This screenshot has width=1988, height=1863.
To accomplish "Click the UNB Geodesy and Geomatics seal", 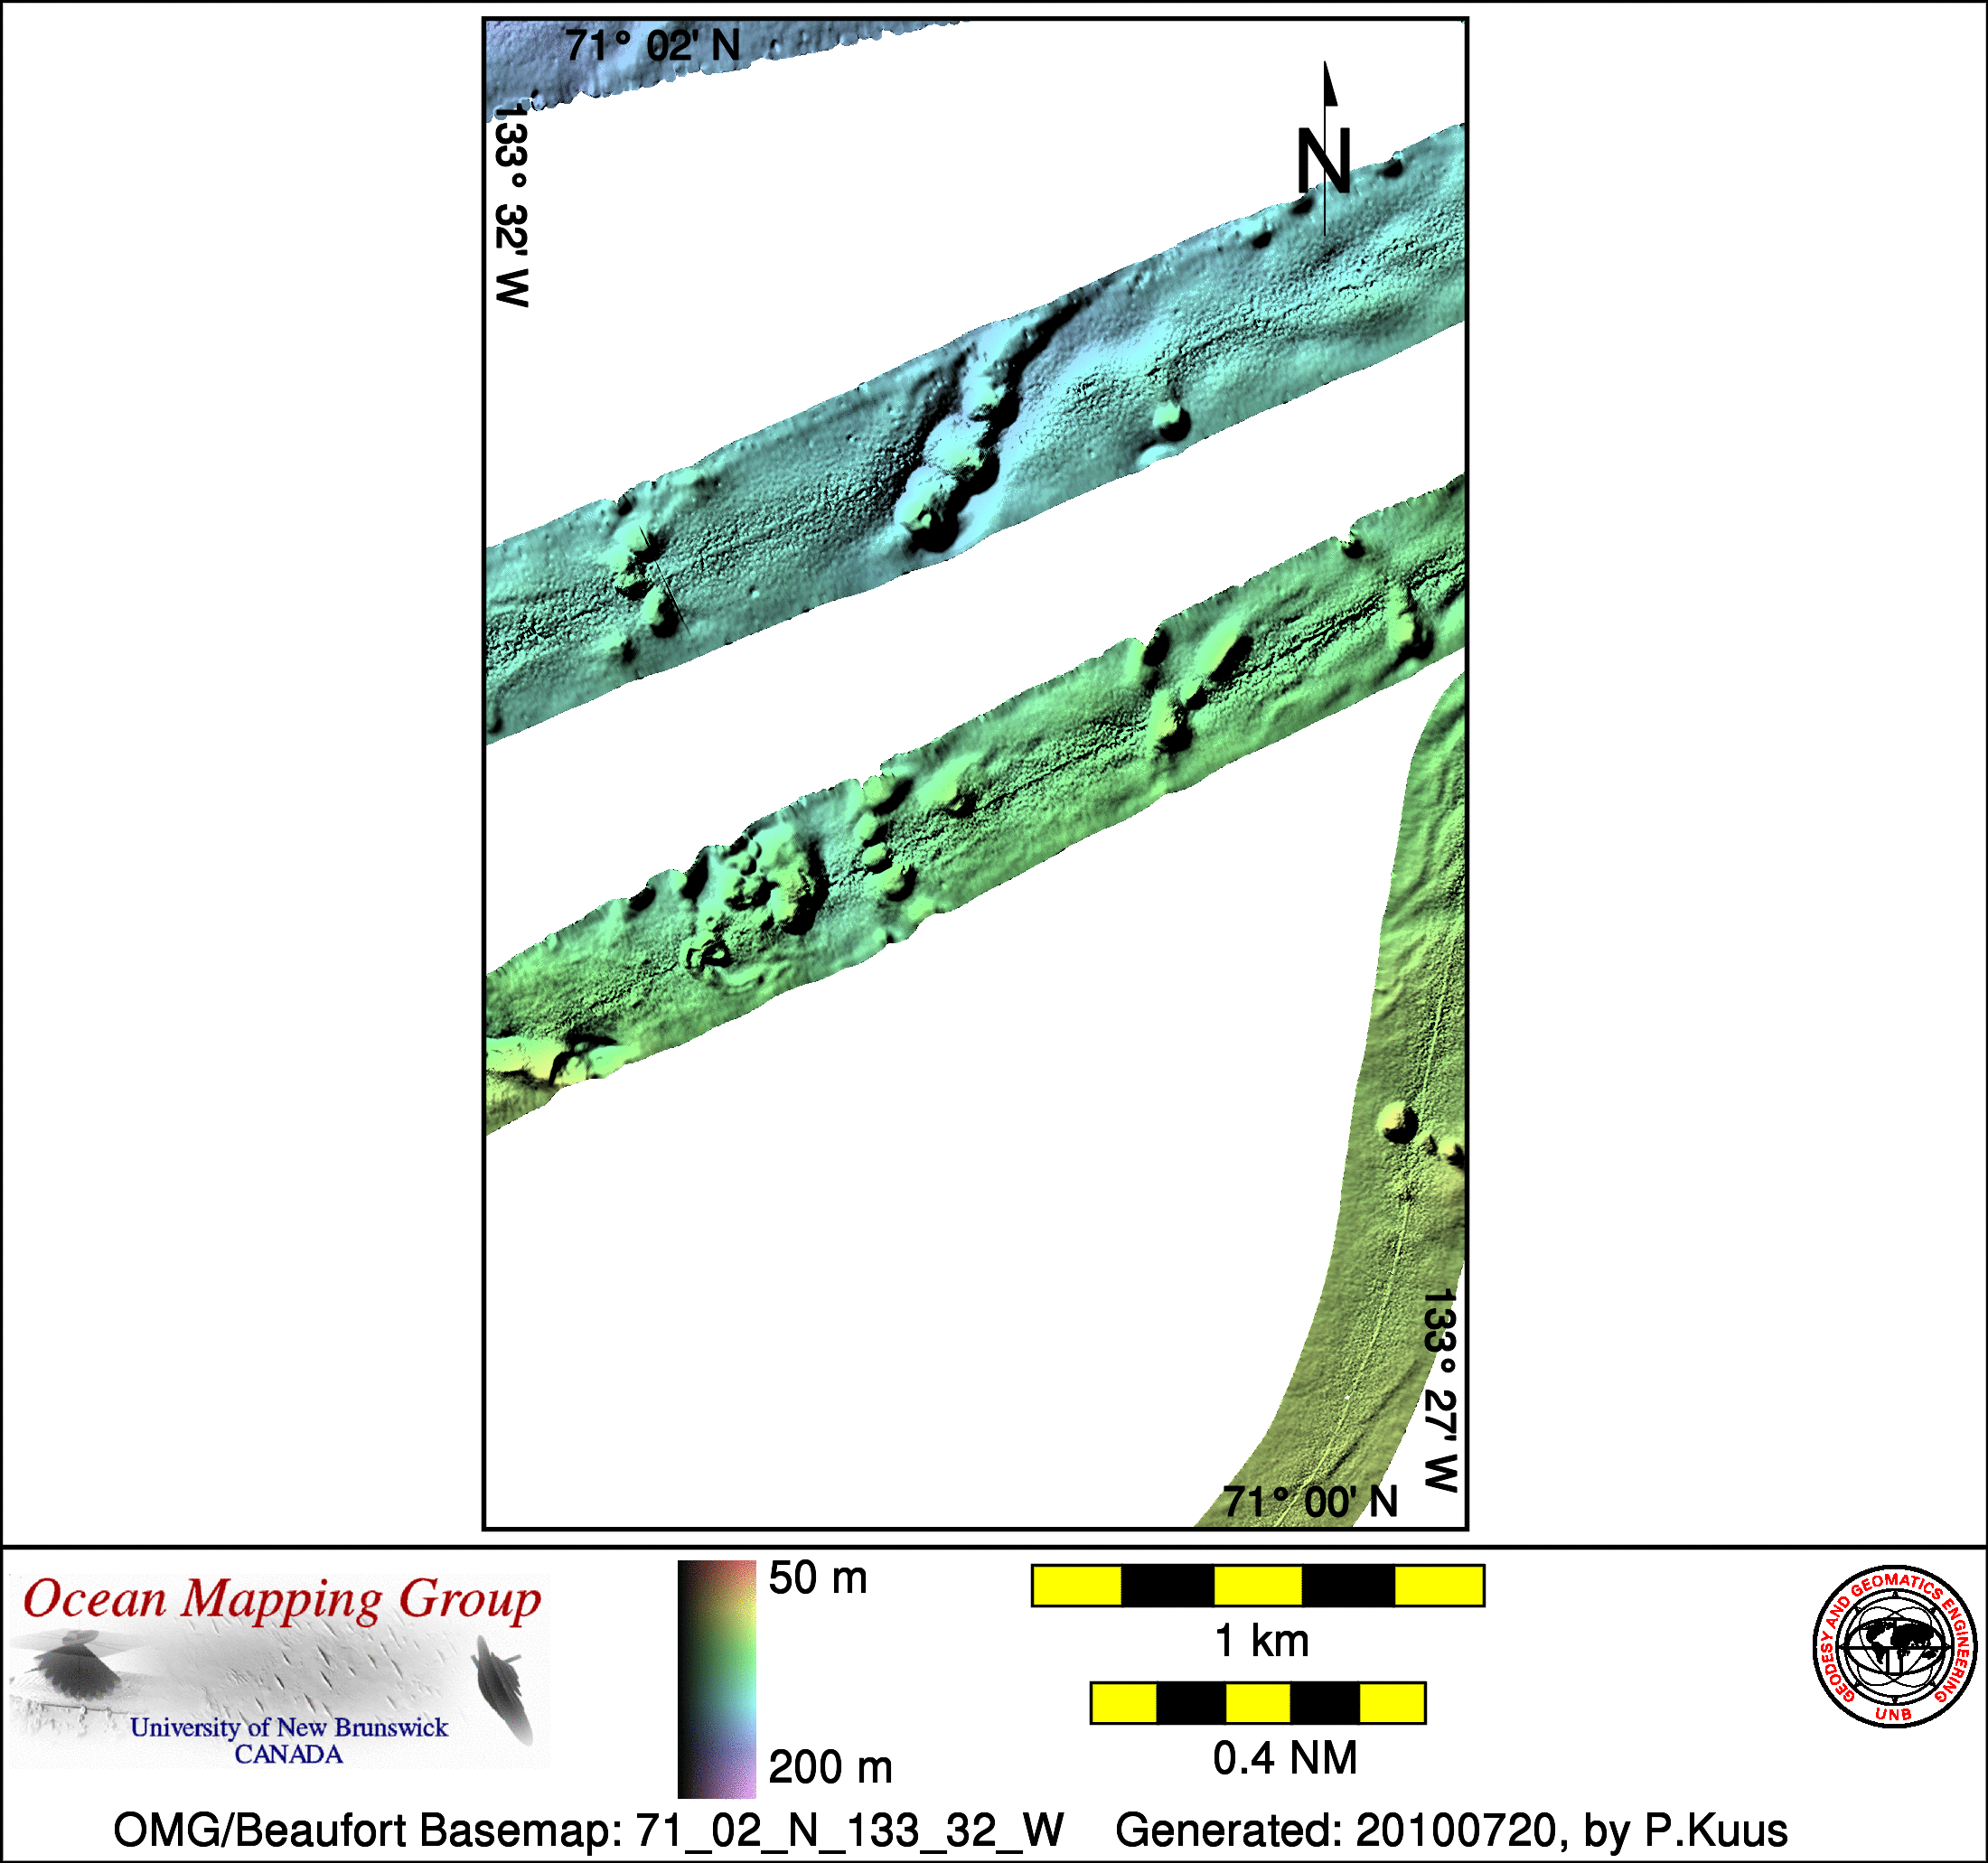I will coord(1894,1646).
